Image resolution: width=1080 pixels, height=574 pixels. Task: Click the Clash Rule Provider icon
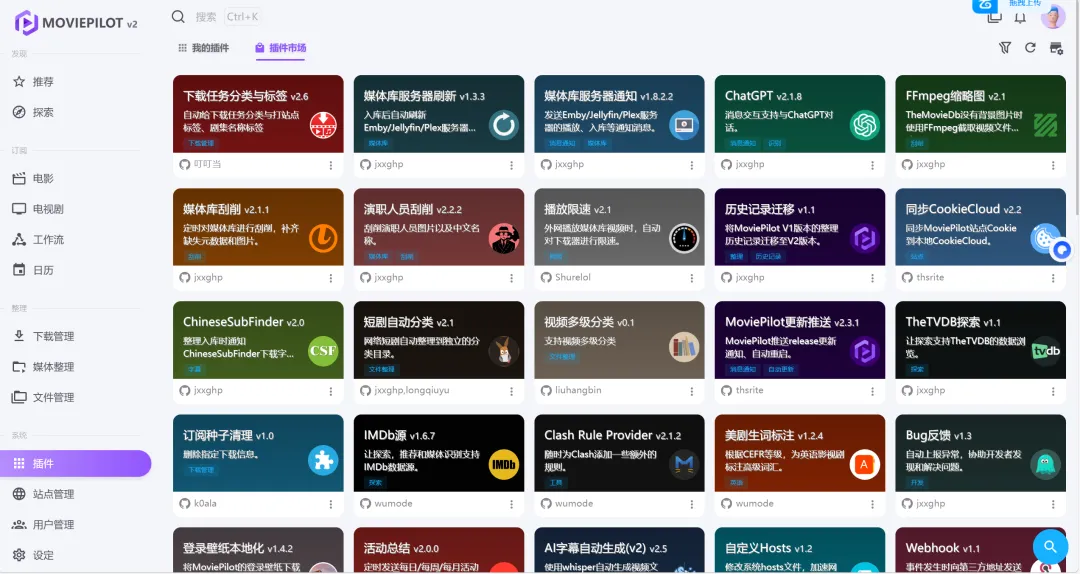pyautogui.click(x=685, y=464)
